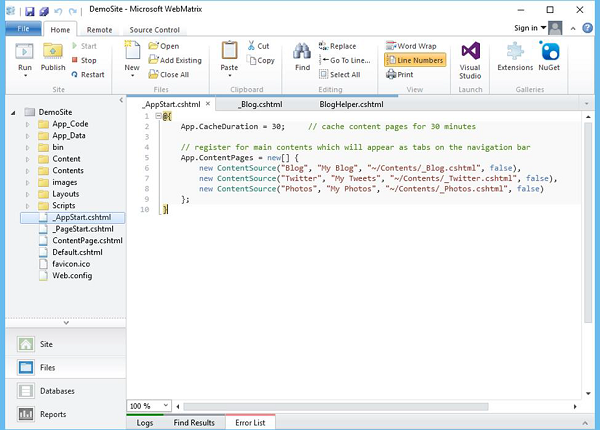Open the Extensions gallery
The width and height of the screenshot is (600, 430).
point(515,52)
